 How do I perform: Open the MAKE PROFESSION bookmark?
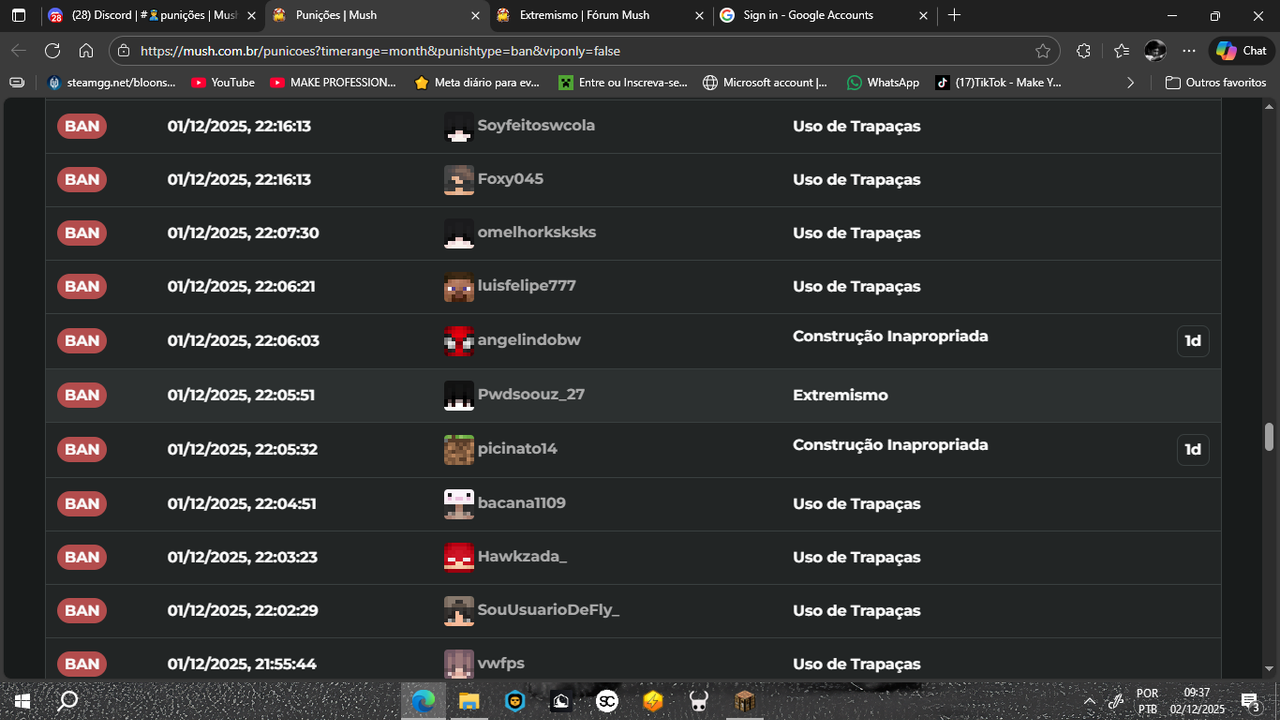pyautogui.click(x=334, y=83)
